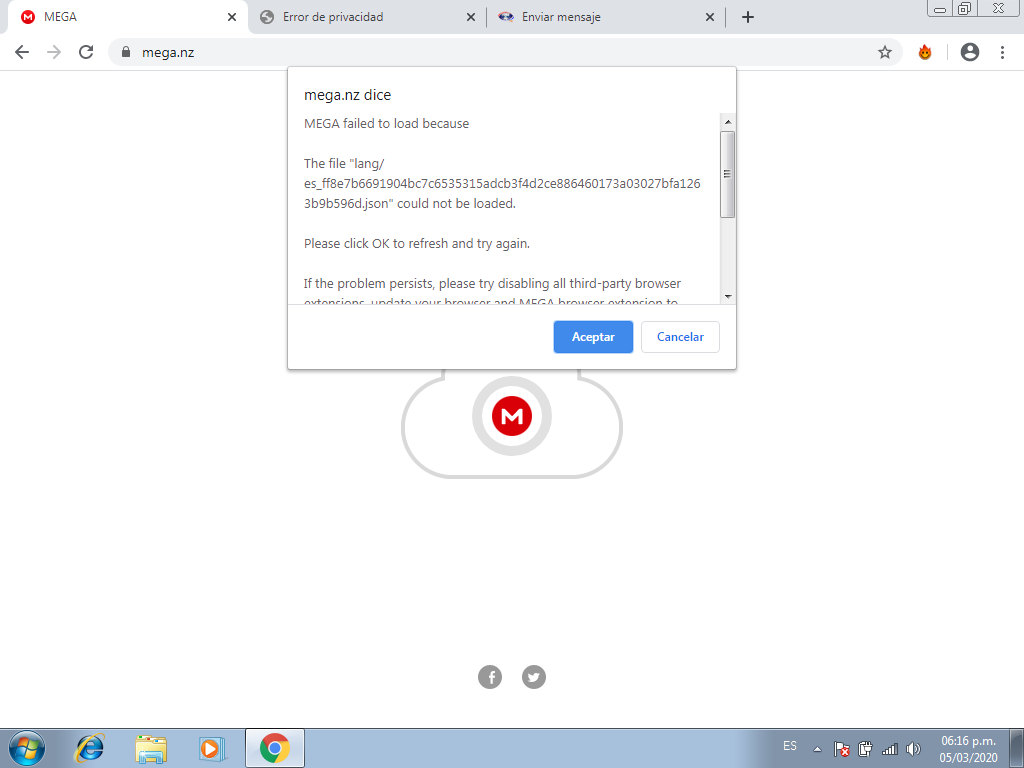Click the dialog scrollbar thumb
This screenshot has height=768, width=1024.
728,174
